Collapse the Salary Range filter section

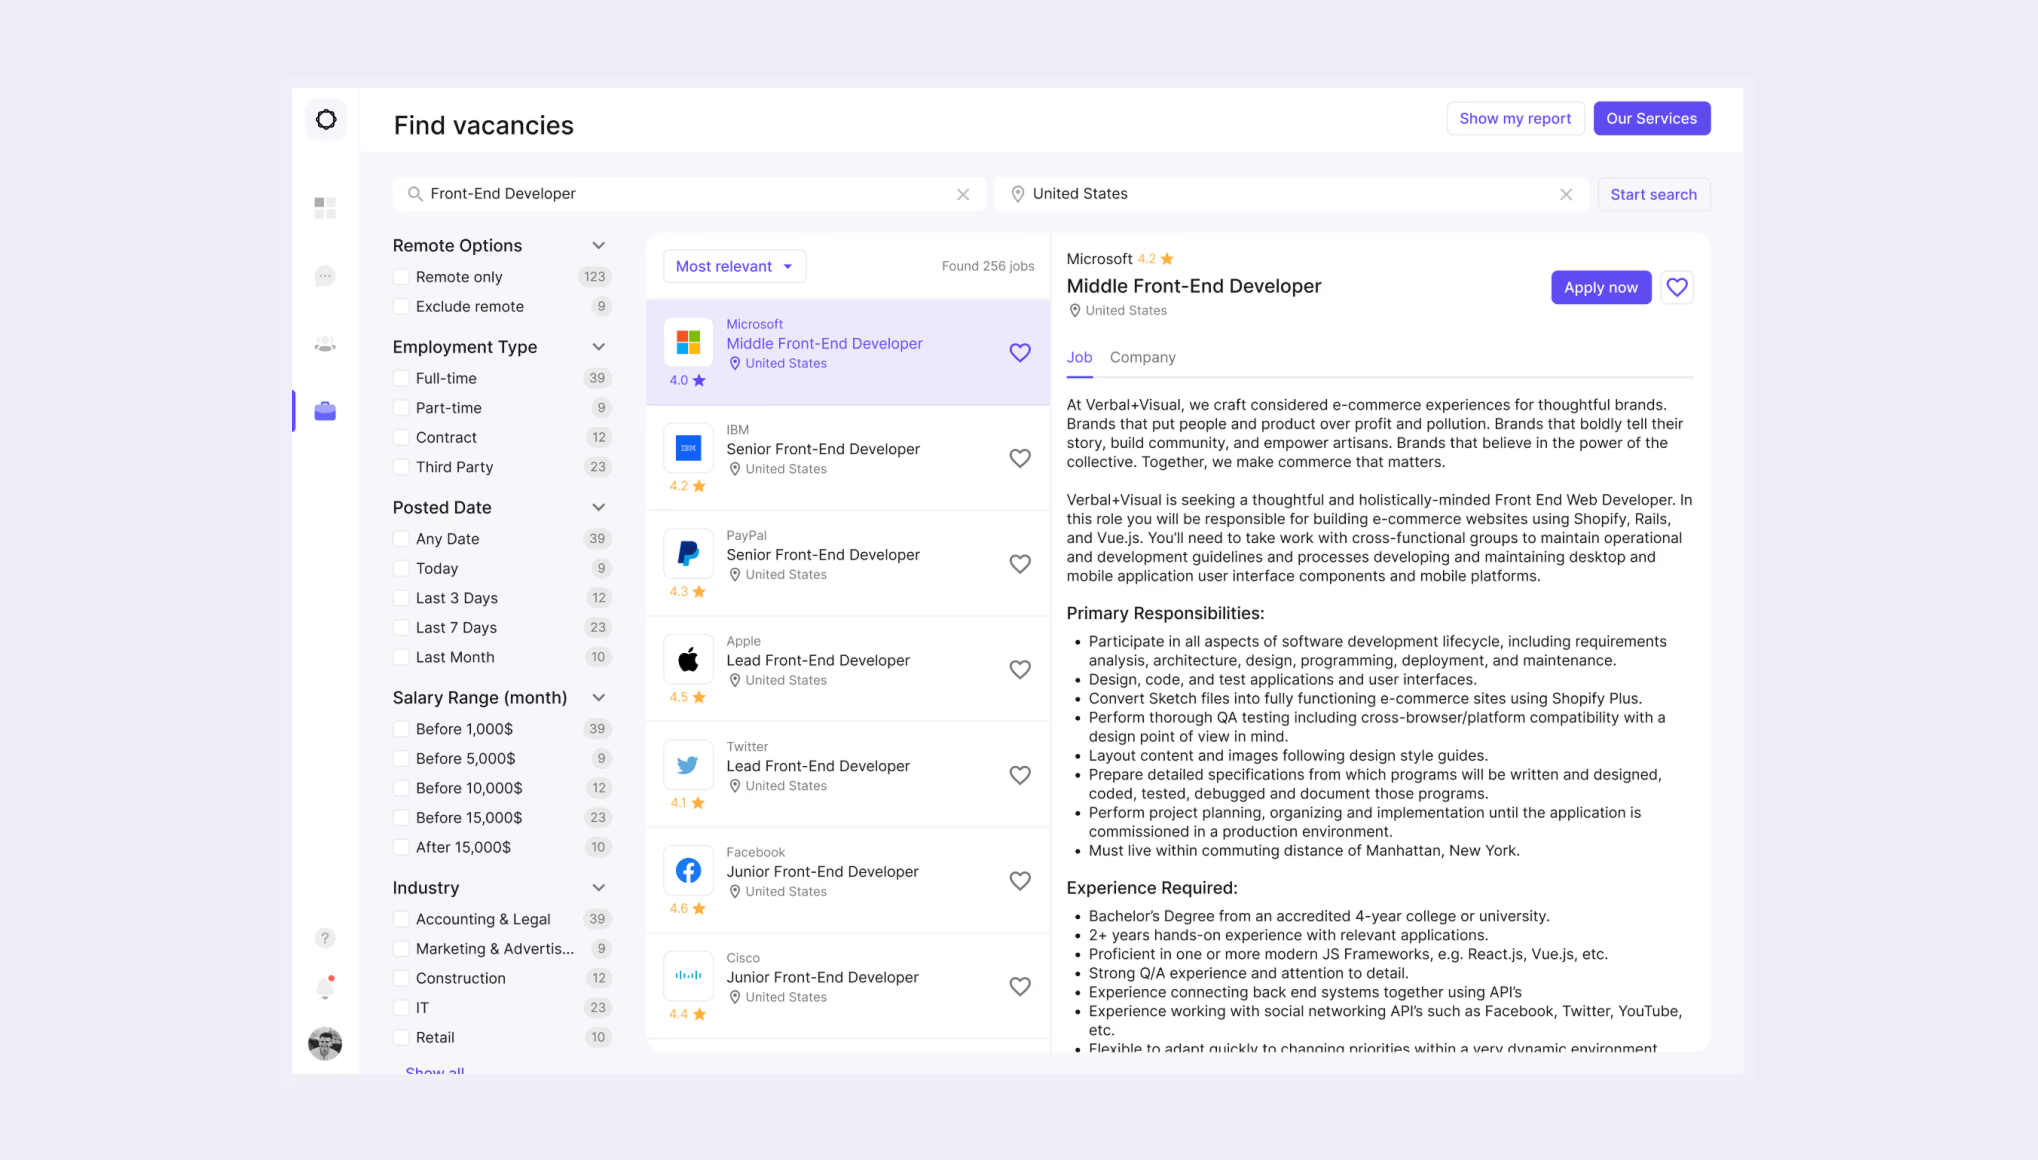pos(598,698)
